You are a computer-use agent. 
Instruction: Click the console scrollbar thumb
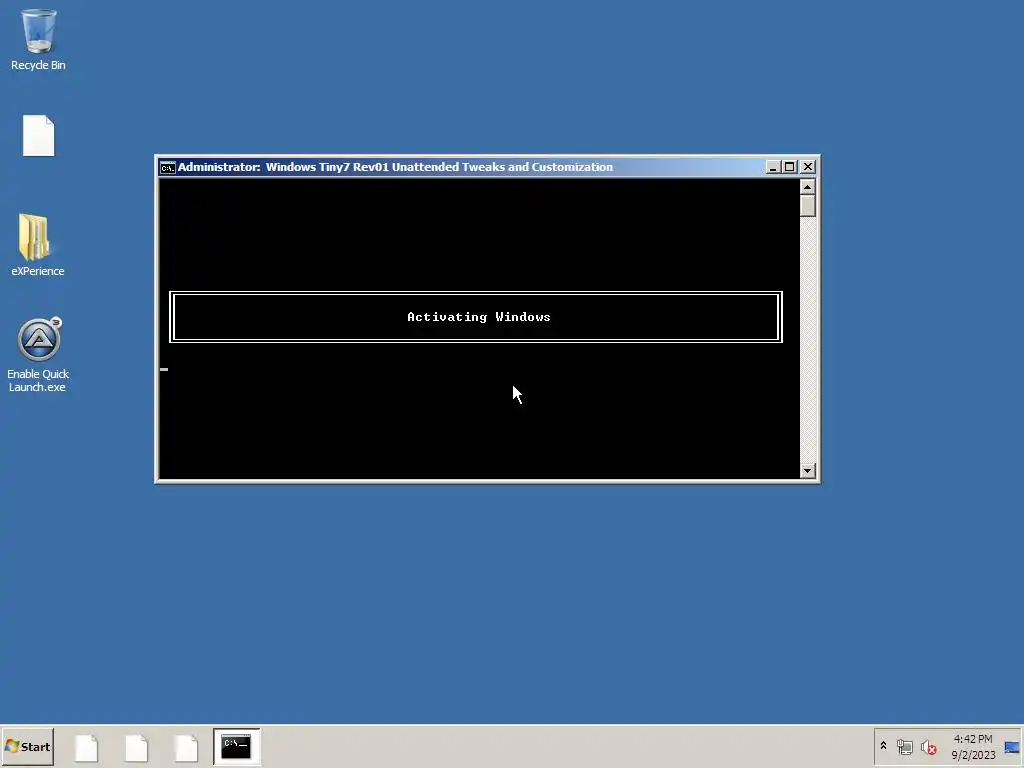808,206
